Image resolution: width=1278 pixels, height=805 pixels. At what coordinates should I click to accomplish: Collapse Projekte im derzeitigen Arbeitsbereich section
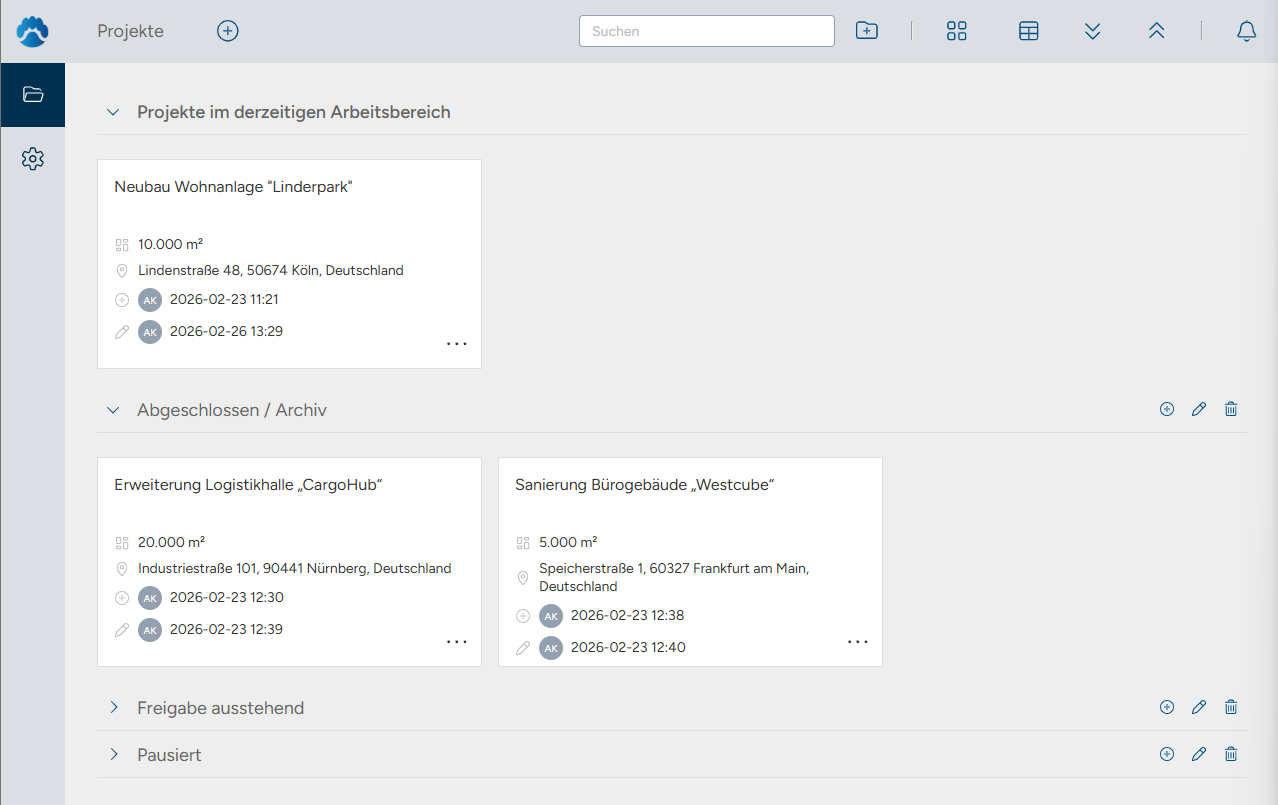click(113, 112)
